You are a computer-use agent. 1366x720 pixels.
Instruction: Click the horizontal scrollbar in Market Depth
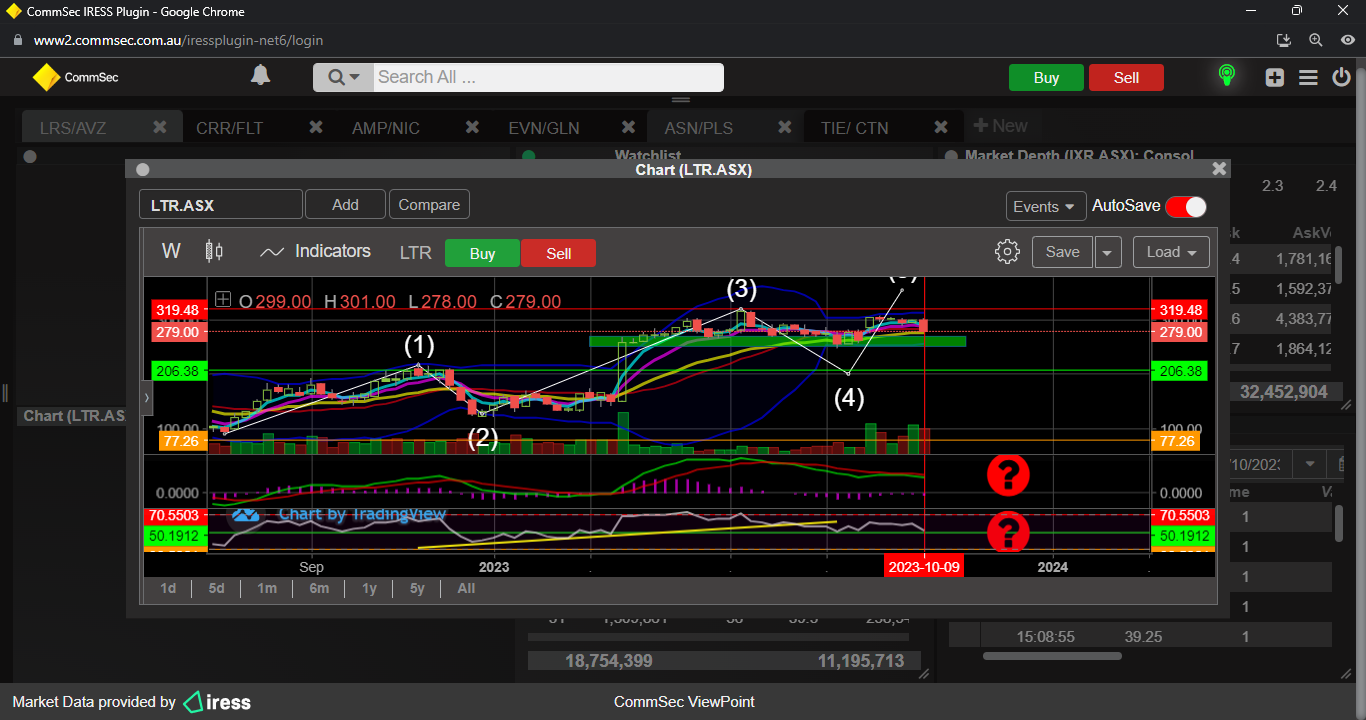(1052, 657)
